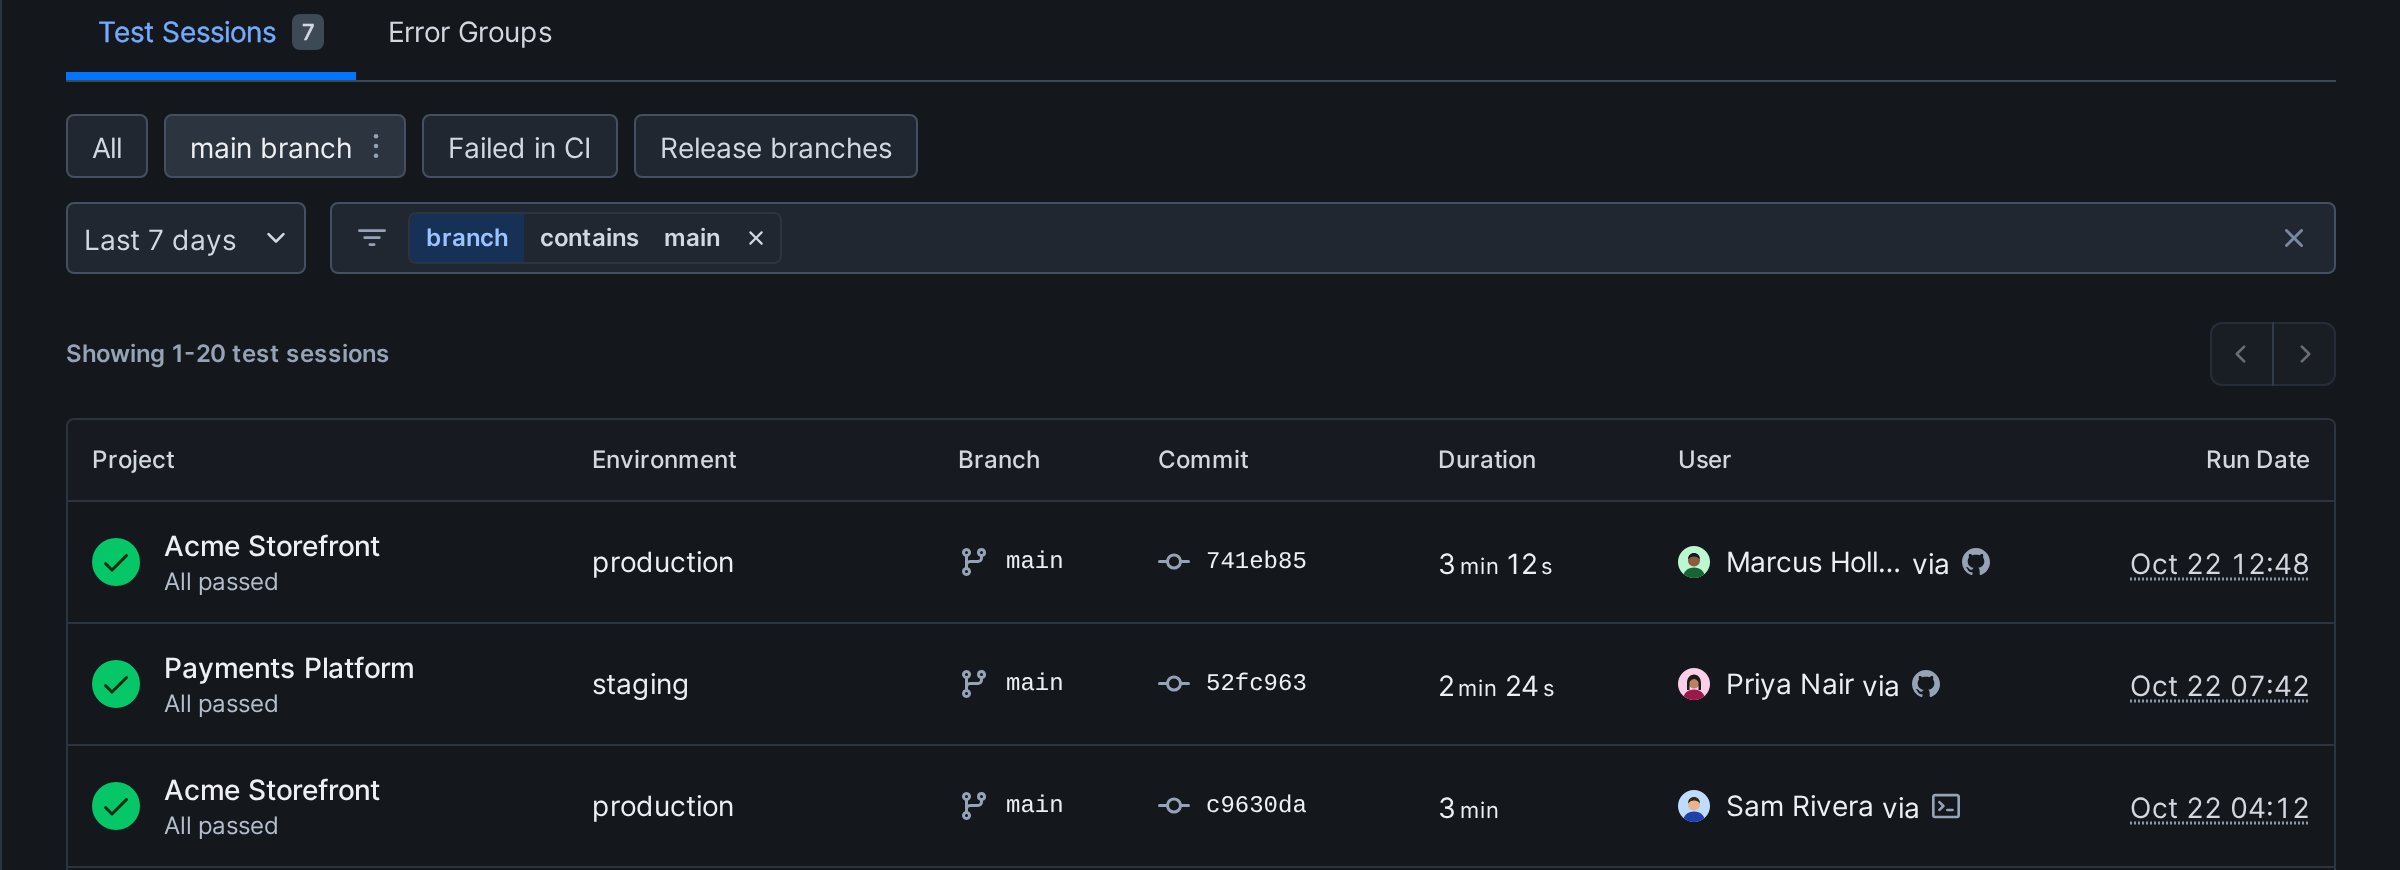
Task: Go to previous page of test sessions
Action: point(2241,354)
